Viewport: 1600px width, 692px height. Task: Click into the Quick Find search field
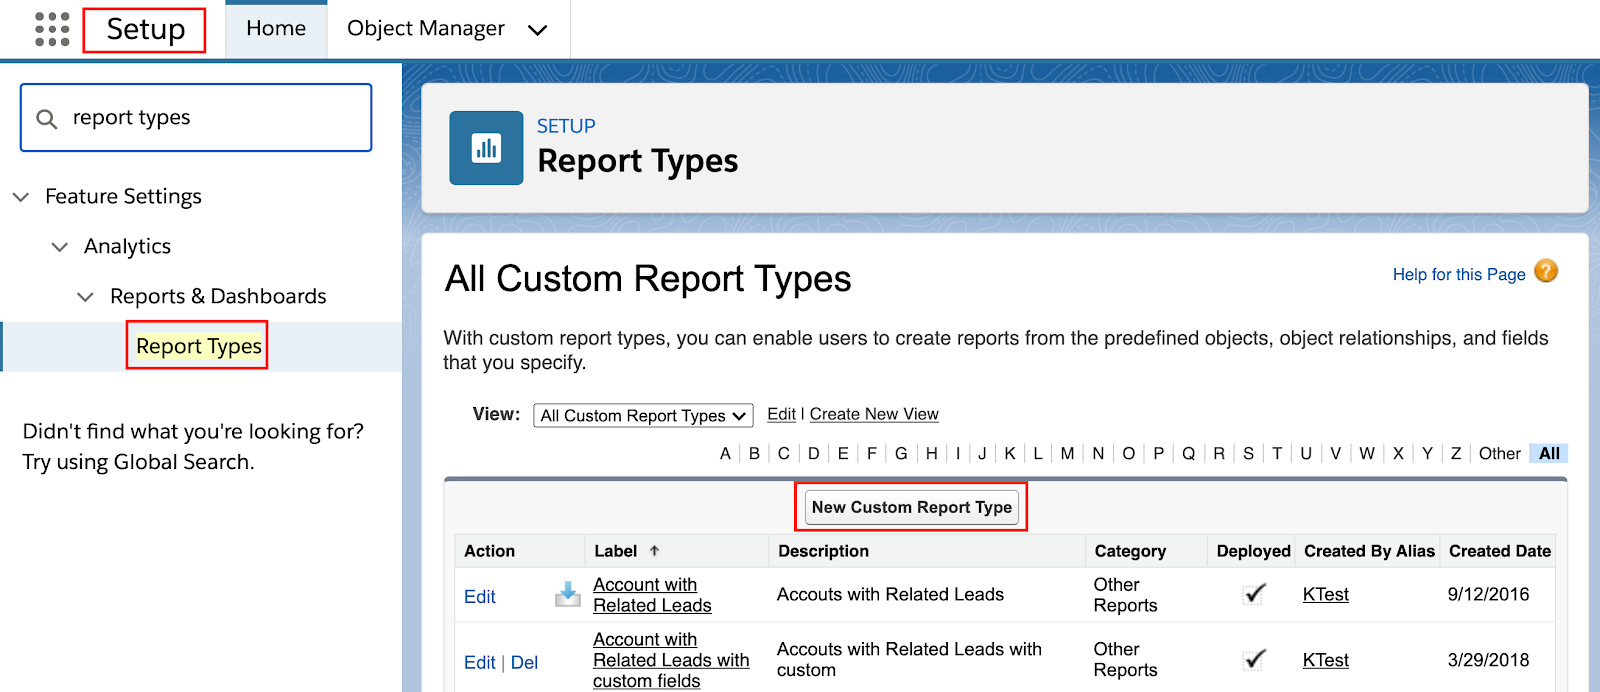[x=210, y=118]
